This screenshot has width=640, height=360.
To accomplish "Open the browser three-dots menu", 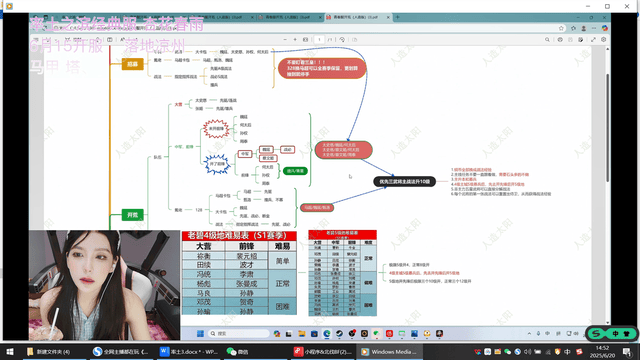I will [x=594, y=28].
